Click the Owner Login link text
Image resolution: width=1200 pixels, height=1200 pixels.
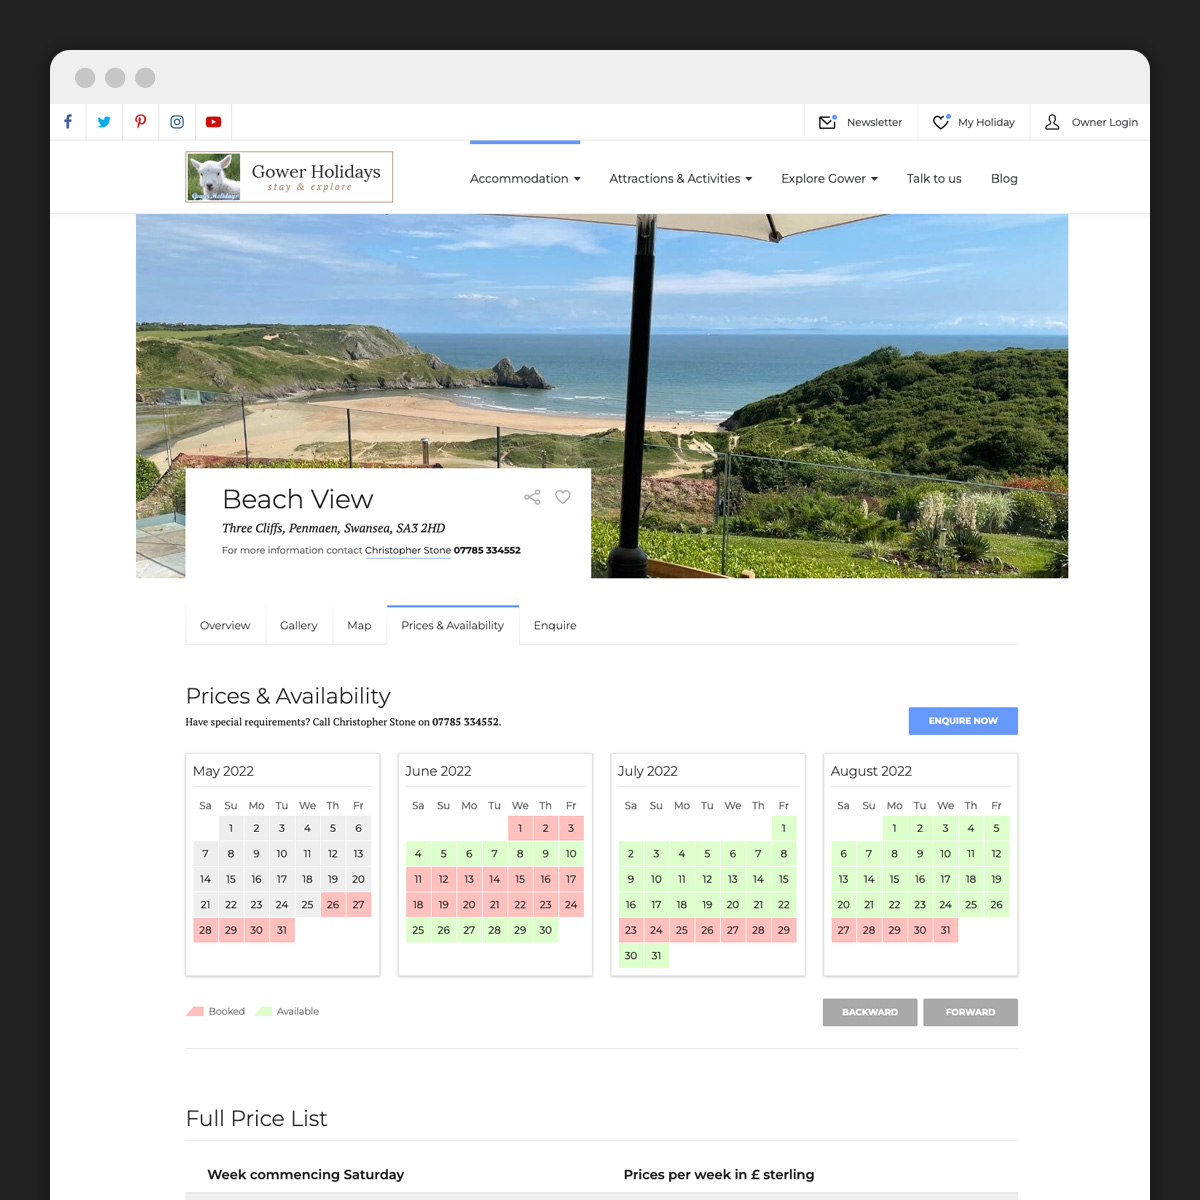tap(1105, 122)
